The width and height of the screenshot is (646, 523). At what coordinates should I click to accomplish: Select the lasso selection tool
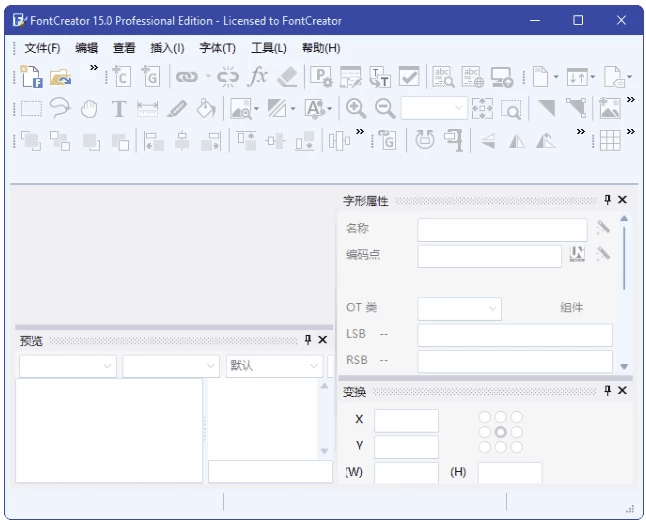(60, 109)
